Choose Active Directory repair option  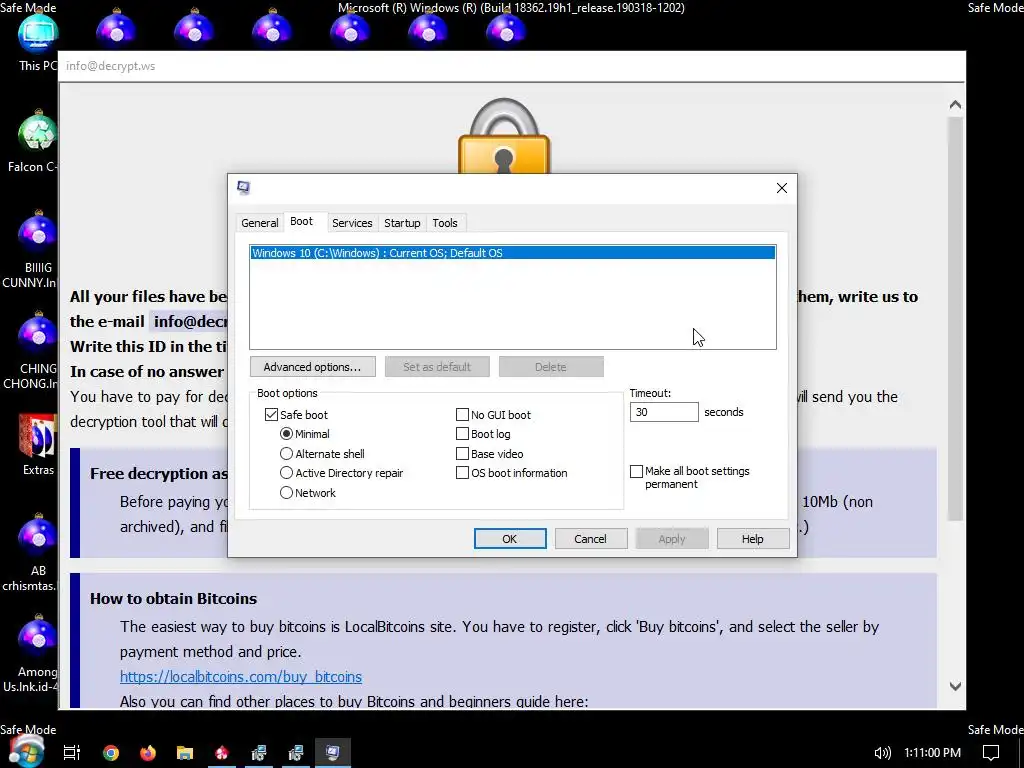click(x=286, y=473)
